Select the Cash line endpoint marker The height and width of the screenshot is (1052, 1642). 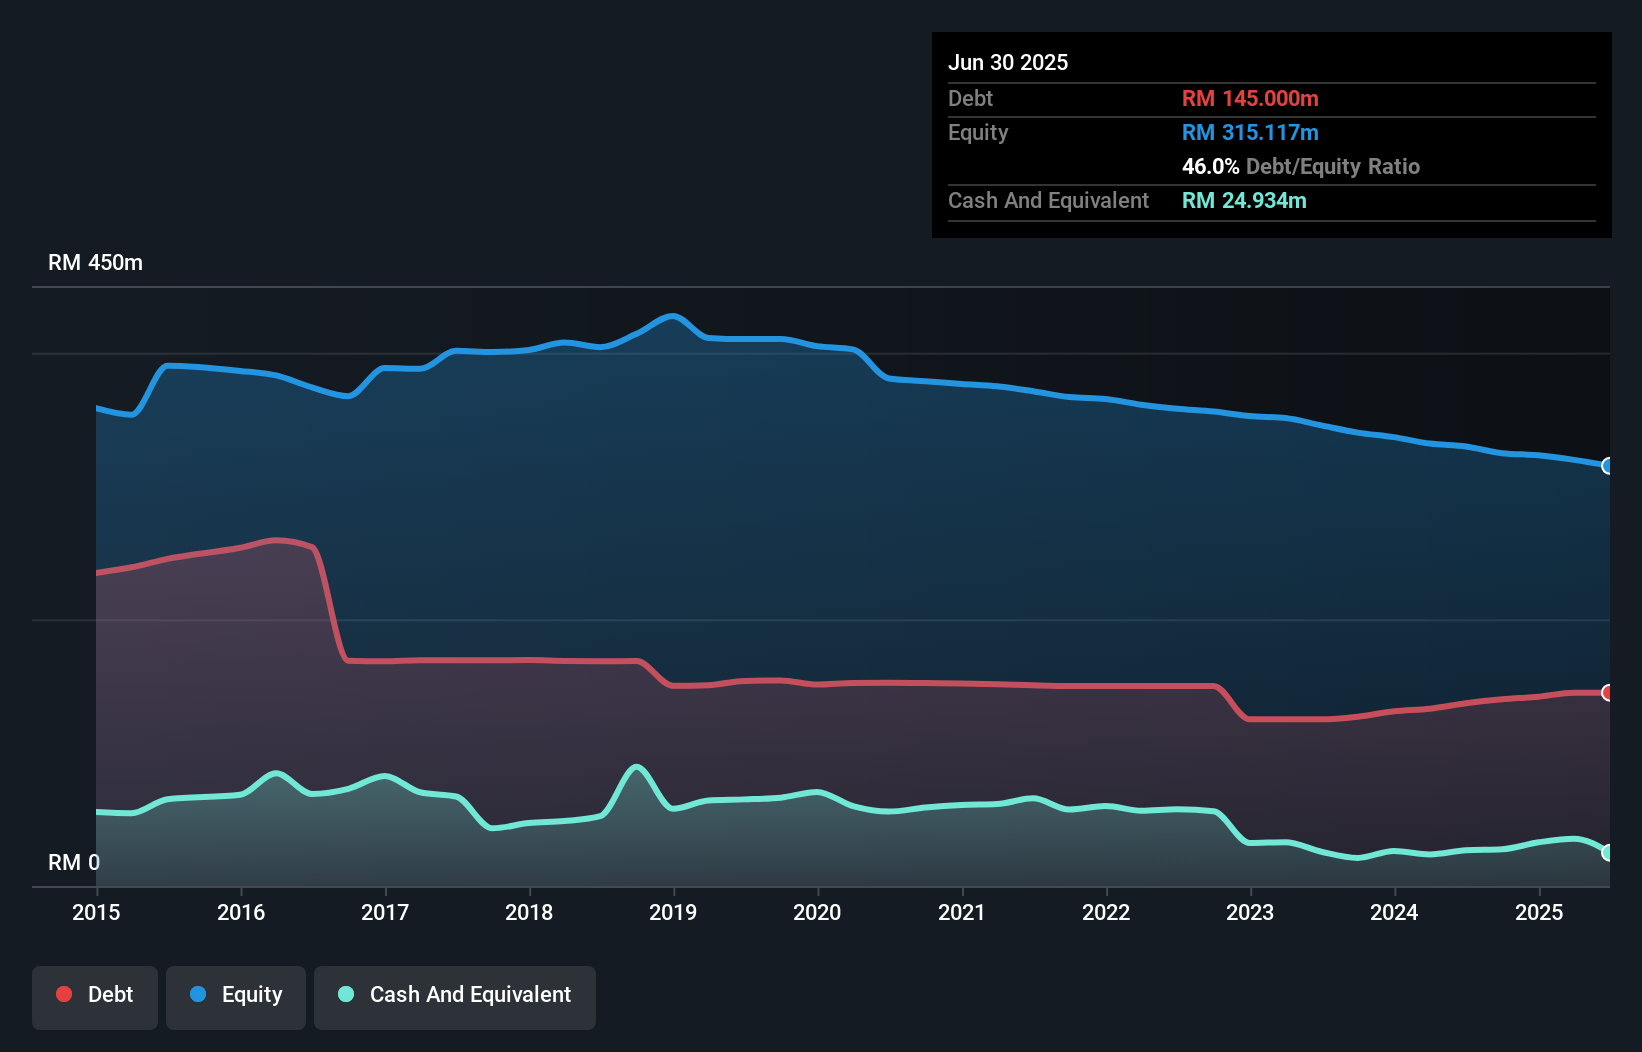click(x=1608, y=855)
